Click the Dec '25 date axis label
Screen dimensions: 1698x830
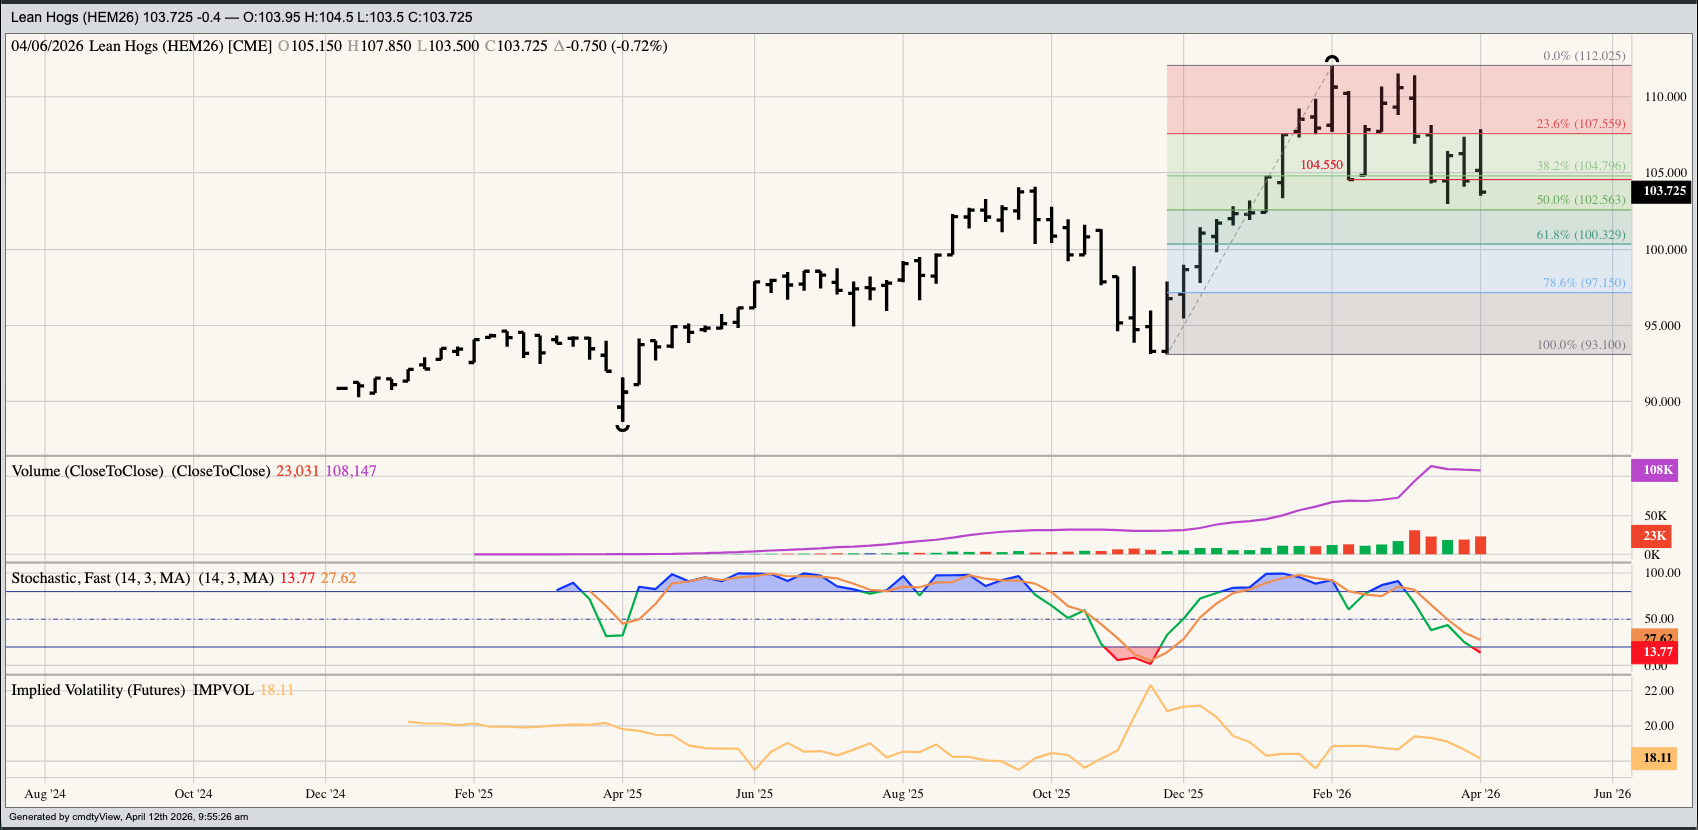coord(1183,794)
